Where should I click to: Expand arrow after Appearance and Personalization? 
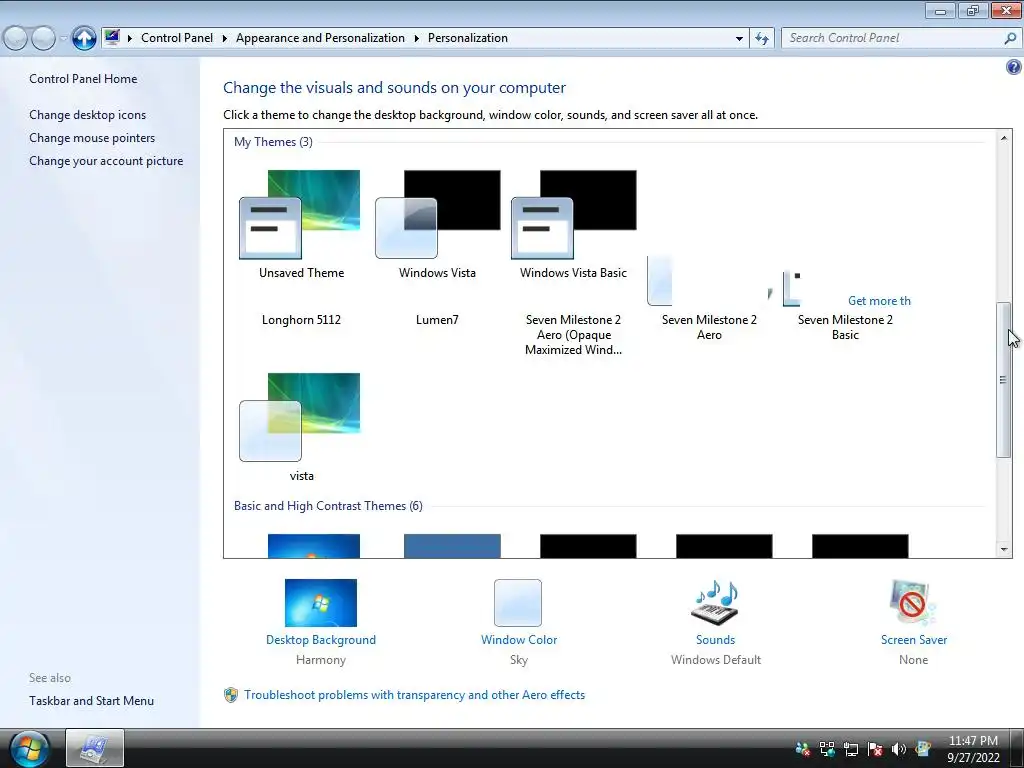pos(416,39)
